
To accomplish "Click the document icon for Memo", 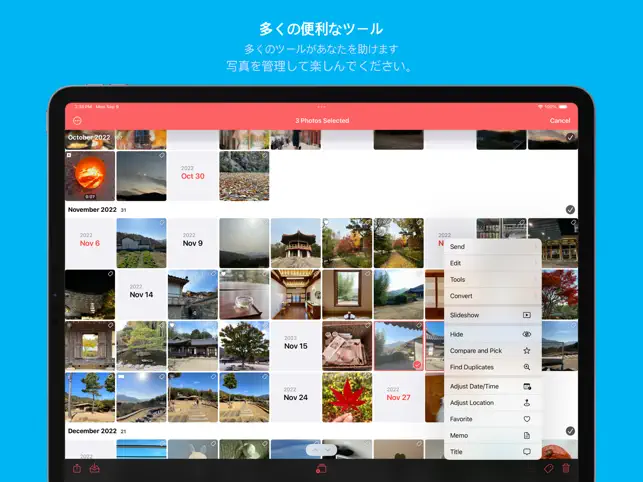I will [527, 435].
